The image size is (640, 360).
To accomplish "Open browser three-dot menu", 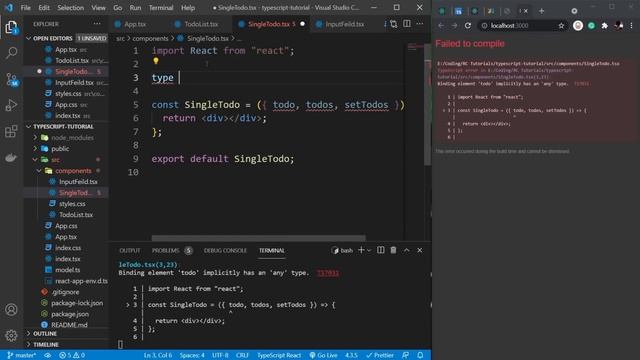I will tap(631, 26).
